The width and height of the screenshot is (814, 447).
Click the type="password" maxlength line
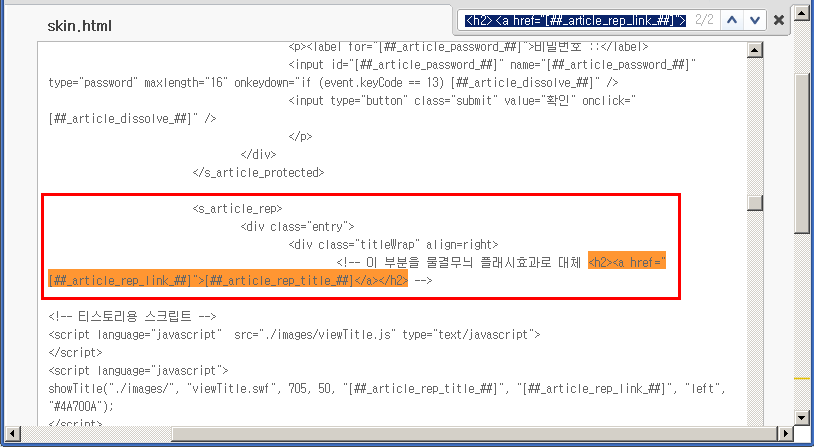pos(333,83)
